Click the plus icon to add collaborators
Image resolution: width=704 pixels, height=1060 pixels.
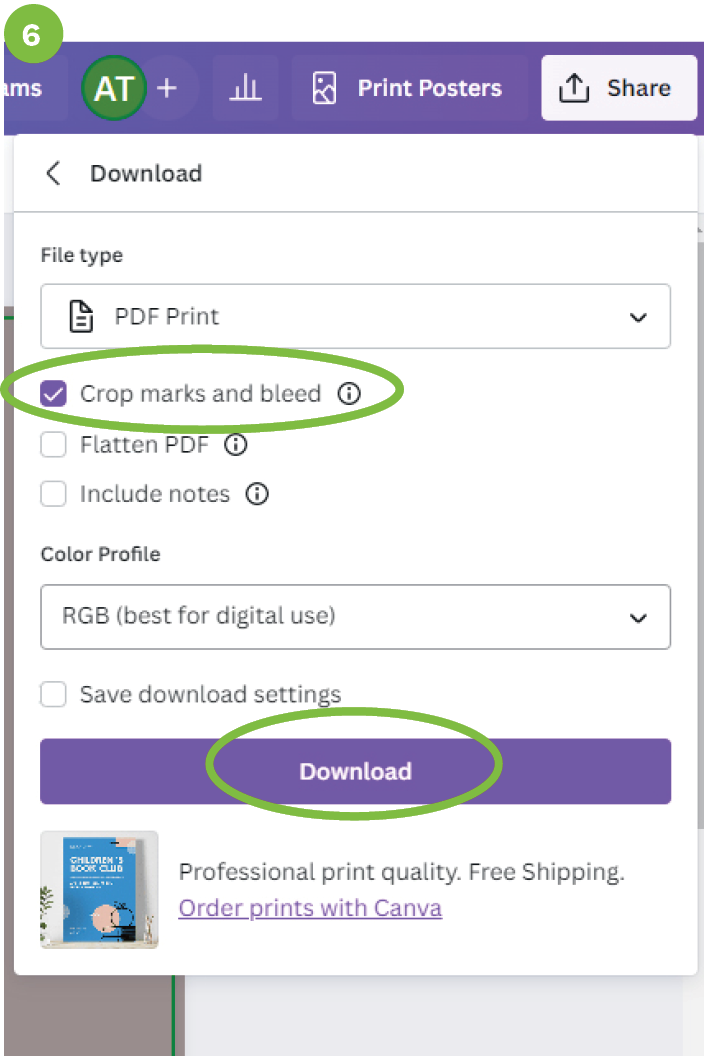[167, 89]
